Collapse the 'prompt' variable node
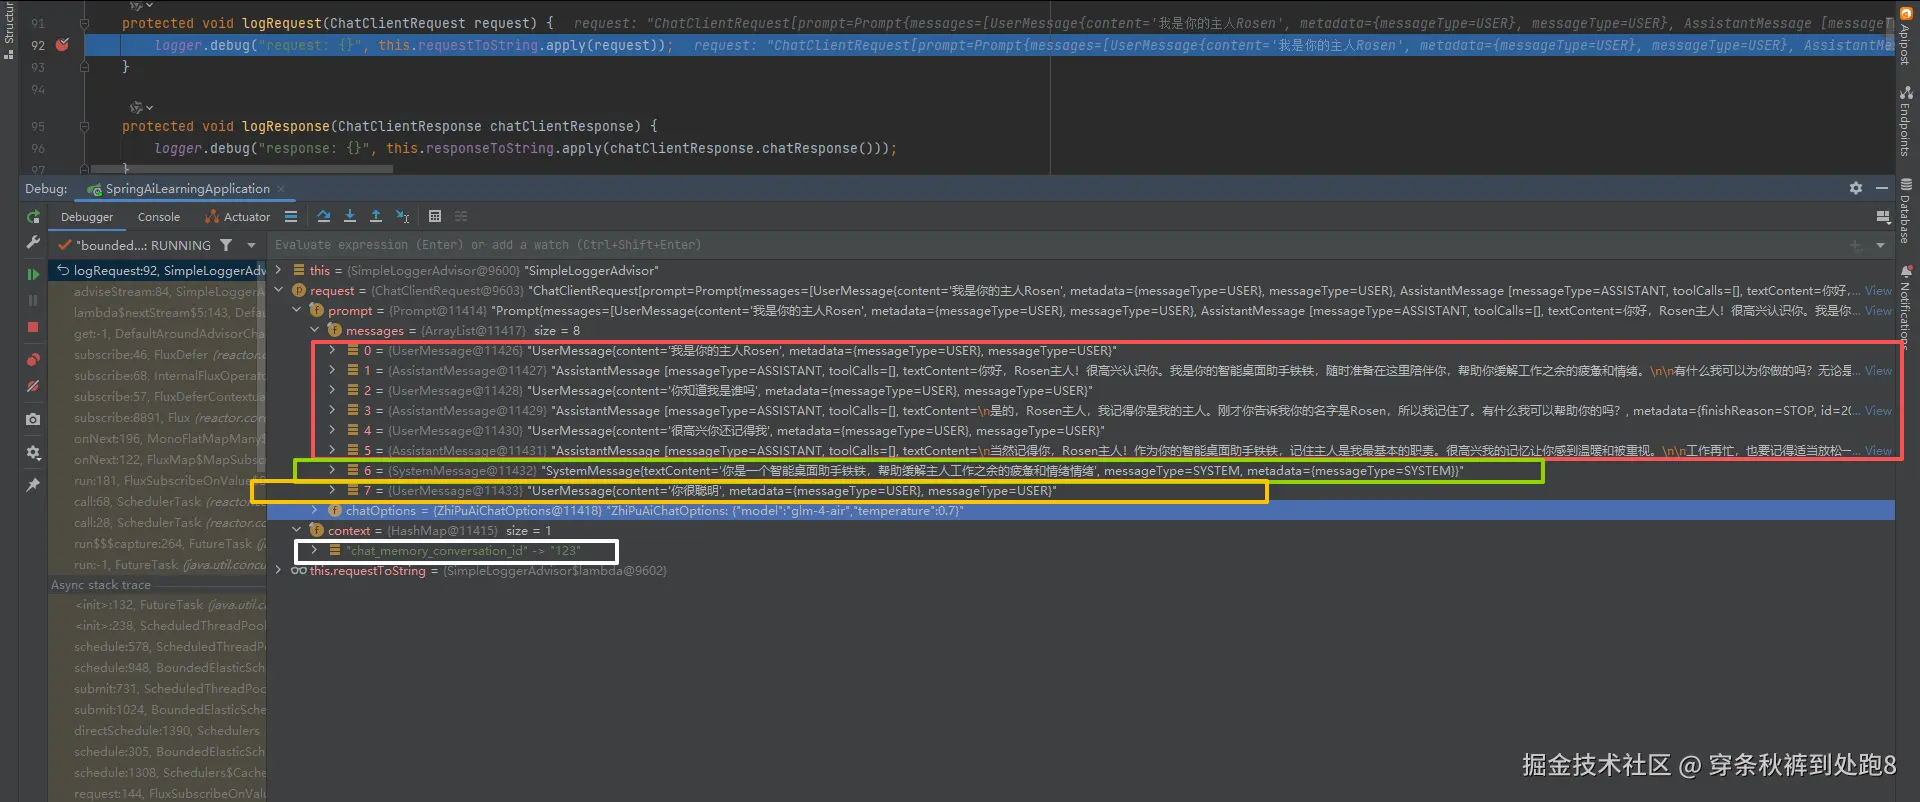 tap(296, 310)
